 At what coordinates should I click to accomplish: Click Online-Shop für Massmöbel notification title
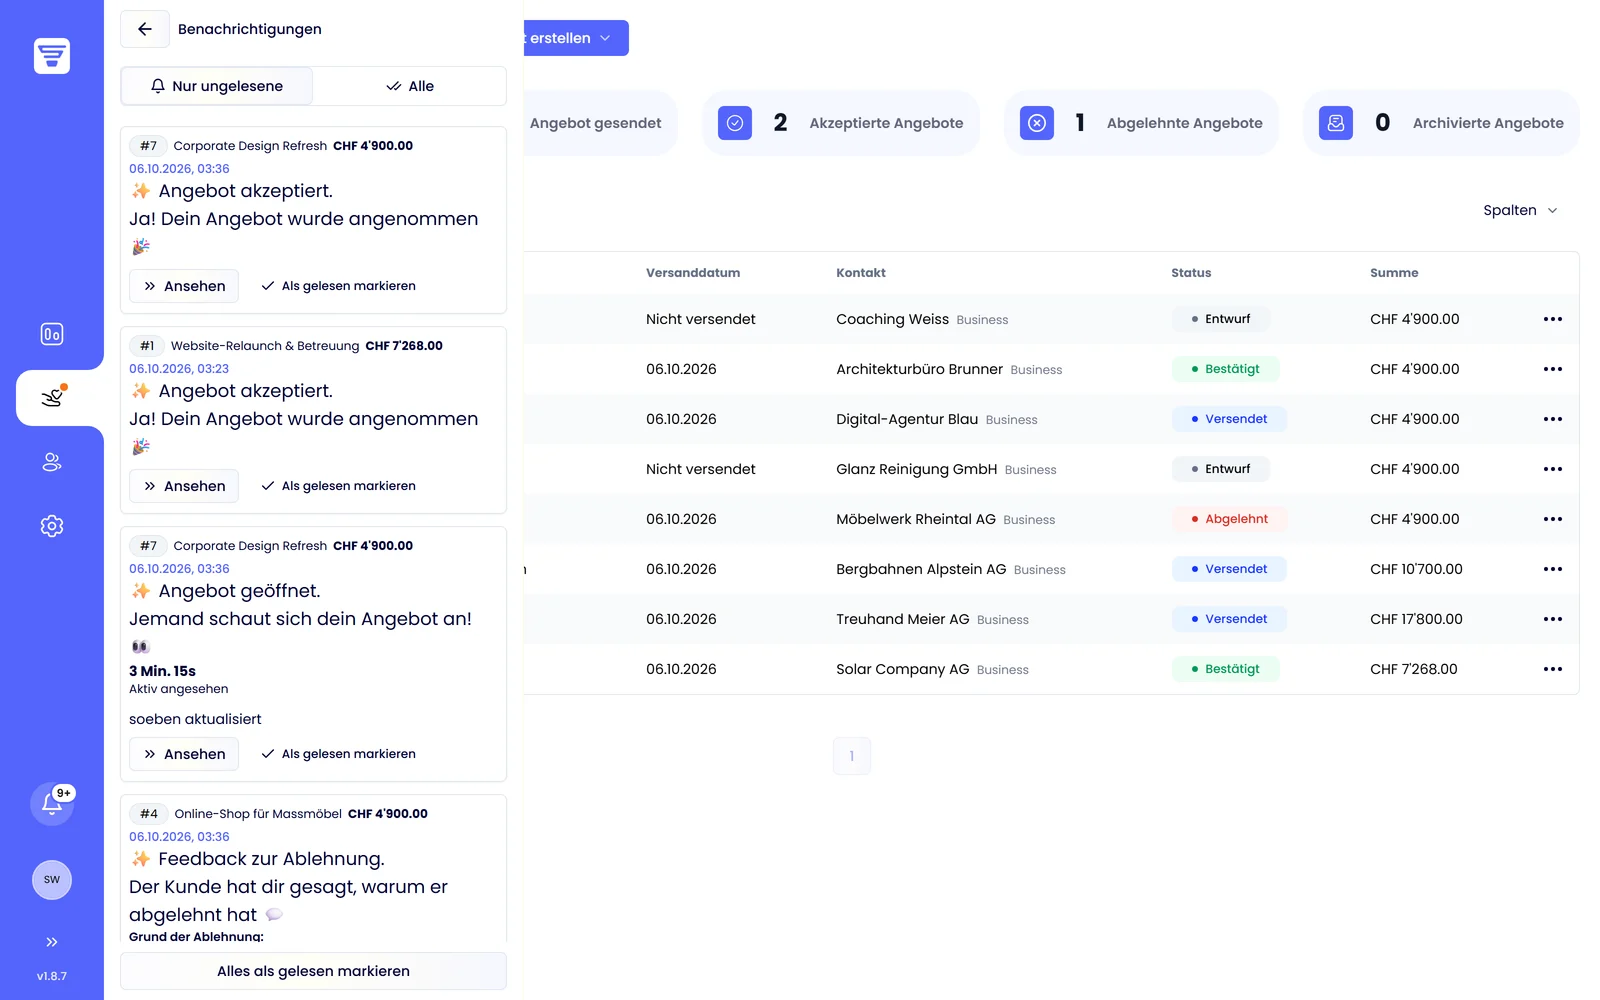point(258,814)
